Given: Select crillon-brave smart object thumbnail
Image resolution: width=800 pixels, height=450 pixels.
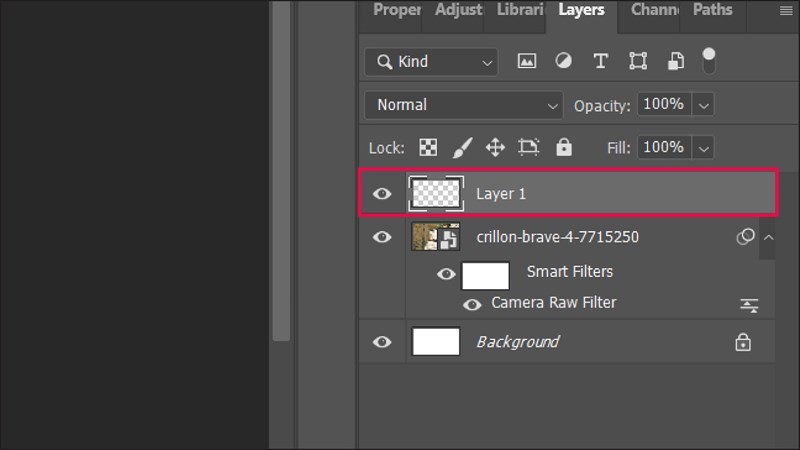Looking at the screenshot, I should point(436,237).
